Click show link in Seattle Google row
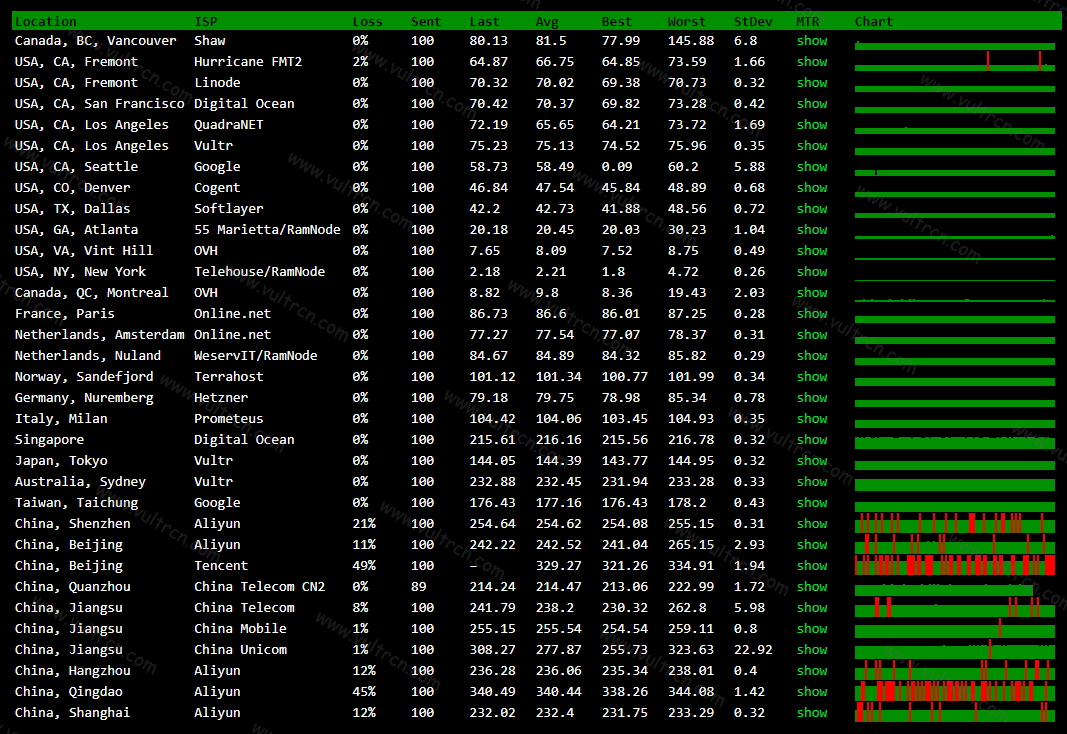This screenshot has height=734, width=1067. coord(812,167)
